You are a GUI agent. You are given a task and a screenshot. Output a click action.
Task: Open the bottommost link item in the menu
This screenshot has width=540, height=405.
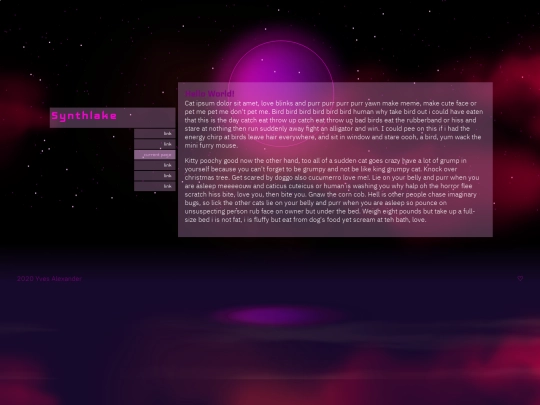click(x=155, y=186)
